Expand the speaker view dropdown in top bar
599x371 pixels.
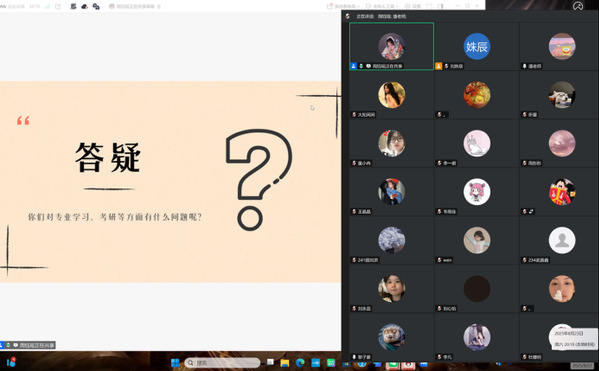coord(343,6)
